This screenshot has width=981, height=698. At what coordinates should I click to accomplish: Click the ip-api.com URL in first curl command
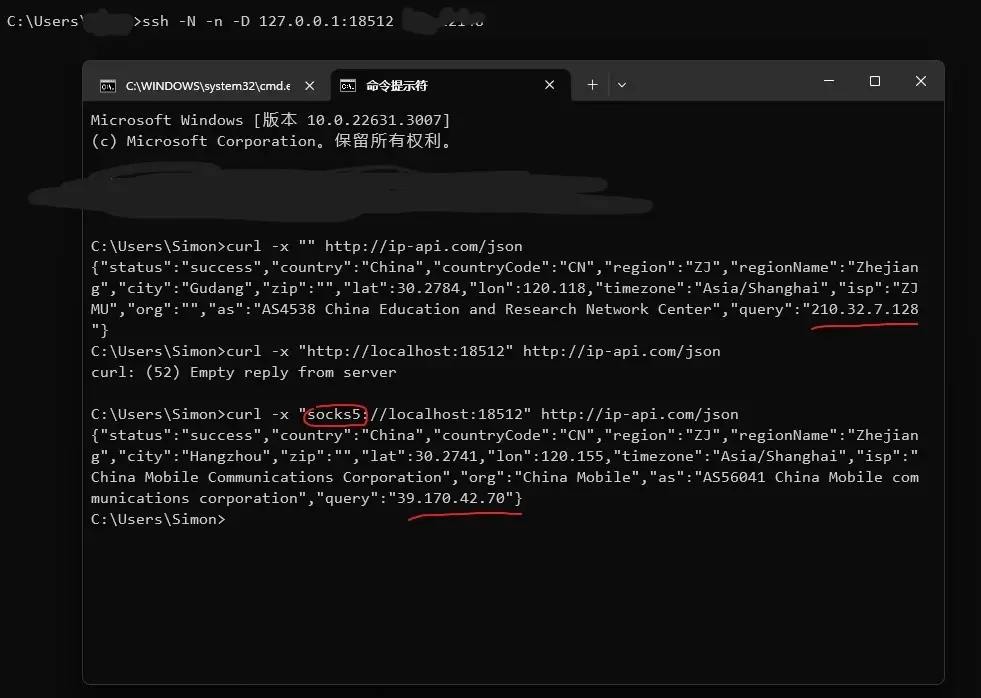click(423, 246)
